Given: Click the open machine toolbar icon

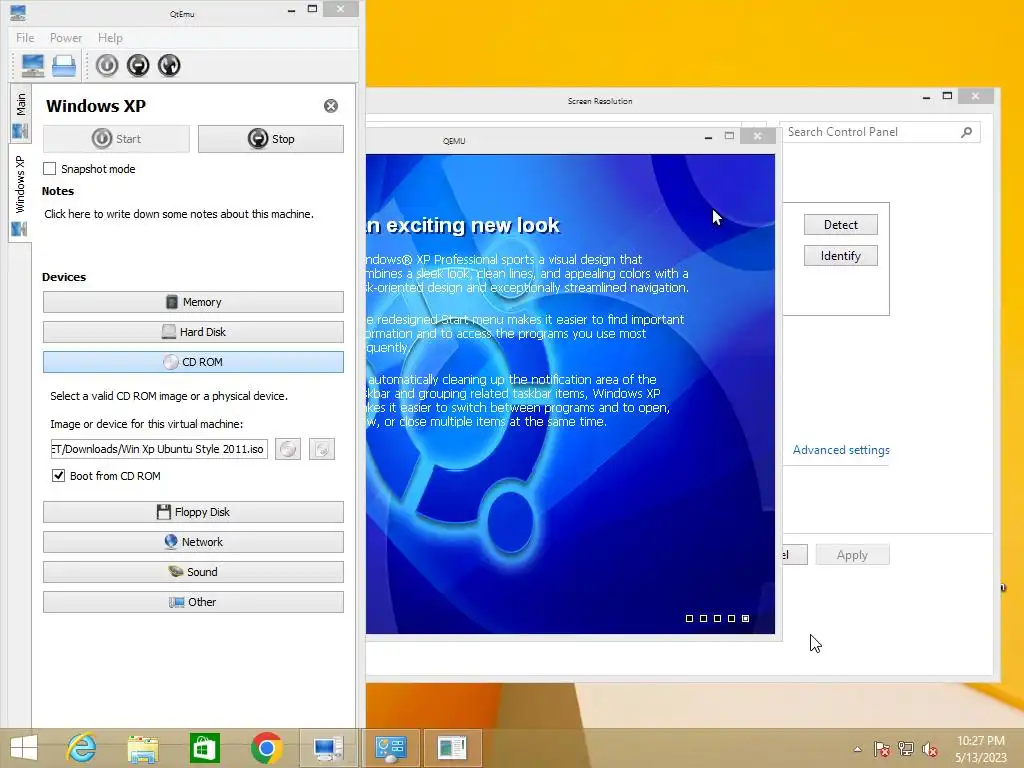Looking at the screenshot, I should (x=64, y=65).
